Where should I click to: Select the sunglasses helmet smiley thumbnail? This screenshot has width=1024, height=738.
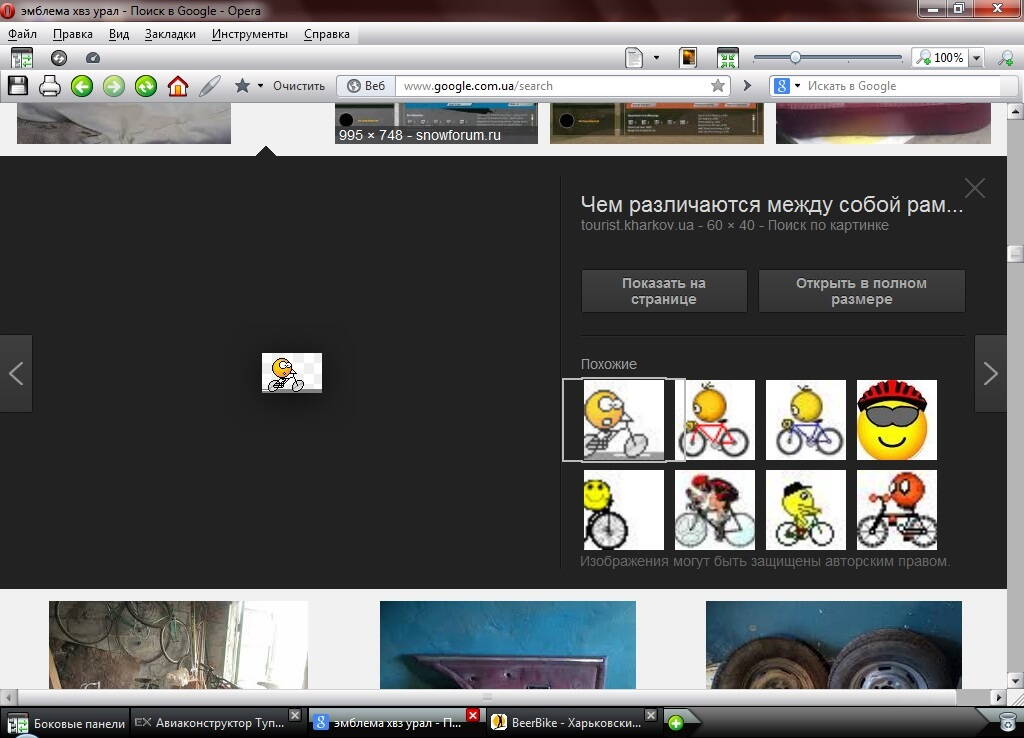pyautogui.click(x=896, y=420)
